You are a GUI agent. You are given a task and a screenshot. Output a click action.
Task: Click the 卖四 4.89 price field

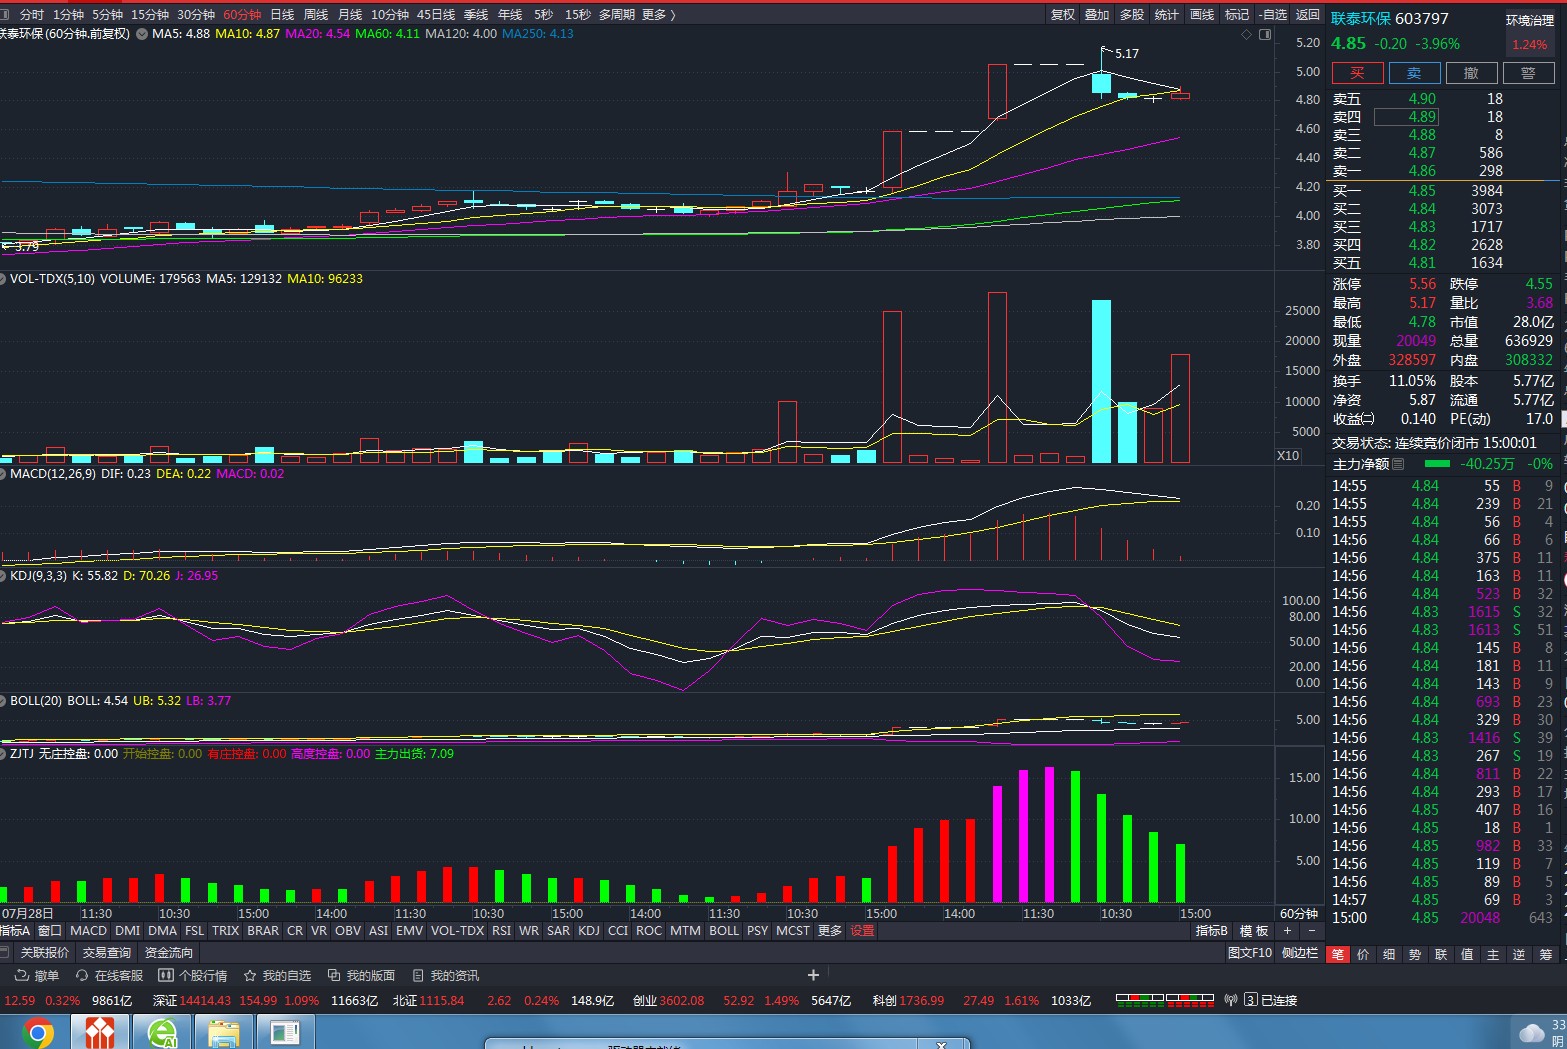click(1406, 117)
